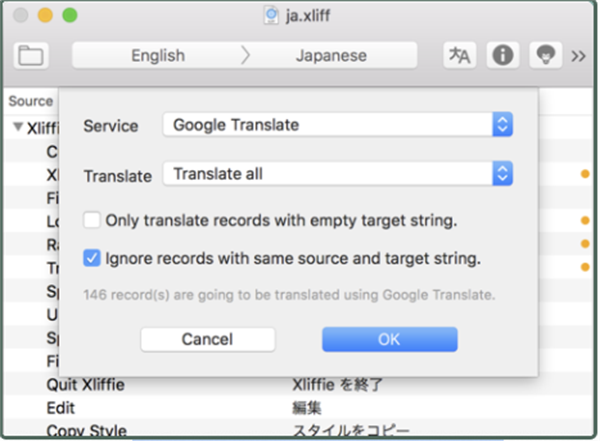Click the target text Xliffie を終了
The image size is (600, 441).
(x=337, y=384)
